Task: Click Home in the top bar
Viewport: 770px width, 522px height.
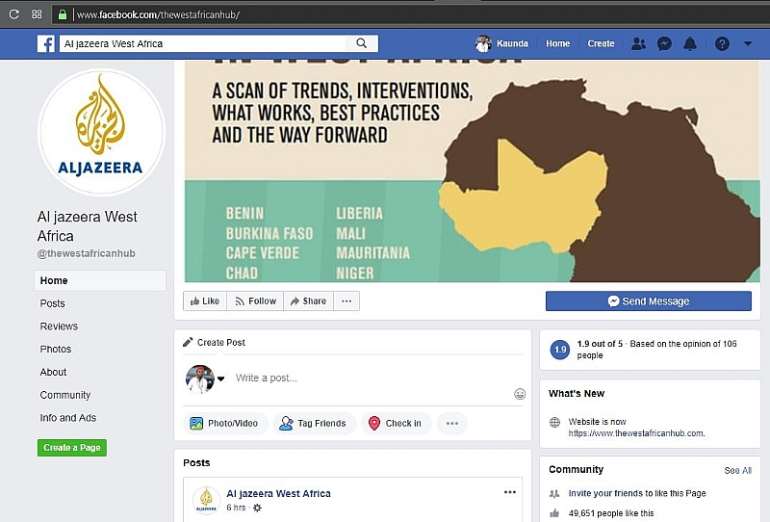Action: tap(558, 44)
